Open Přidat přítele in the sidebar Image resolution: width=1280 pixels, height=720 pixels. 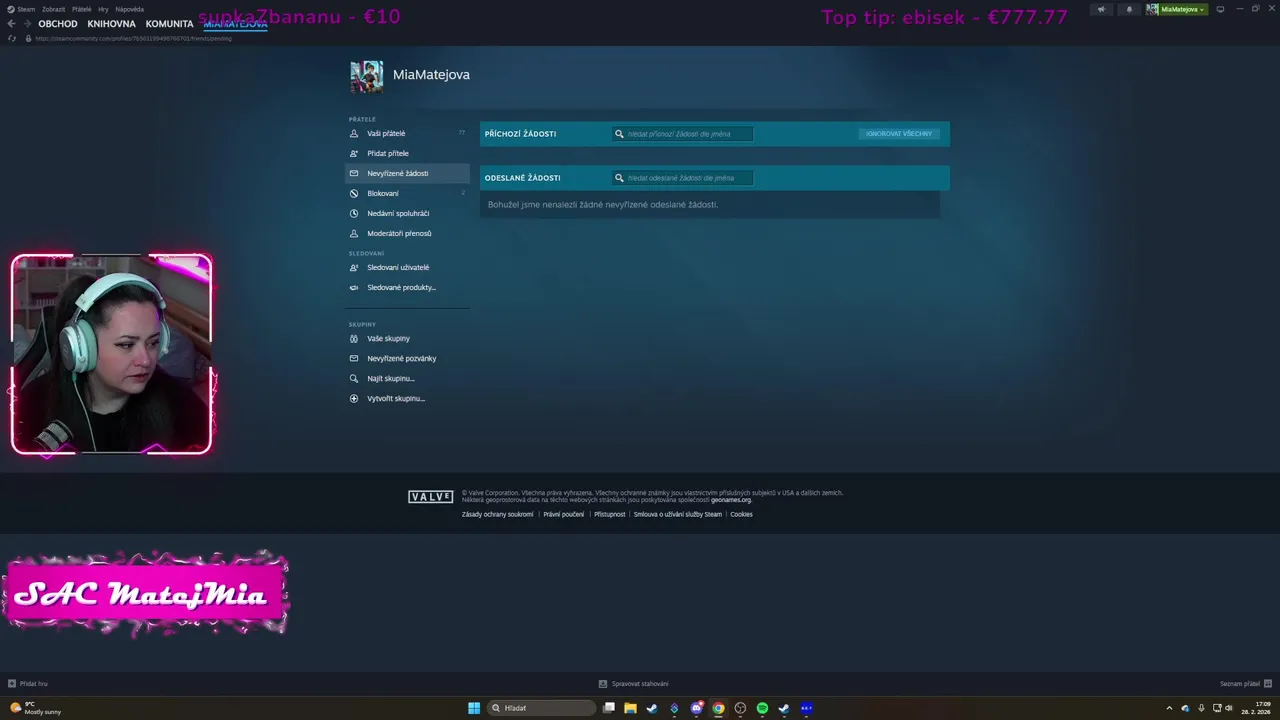pos(408,153)
